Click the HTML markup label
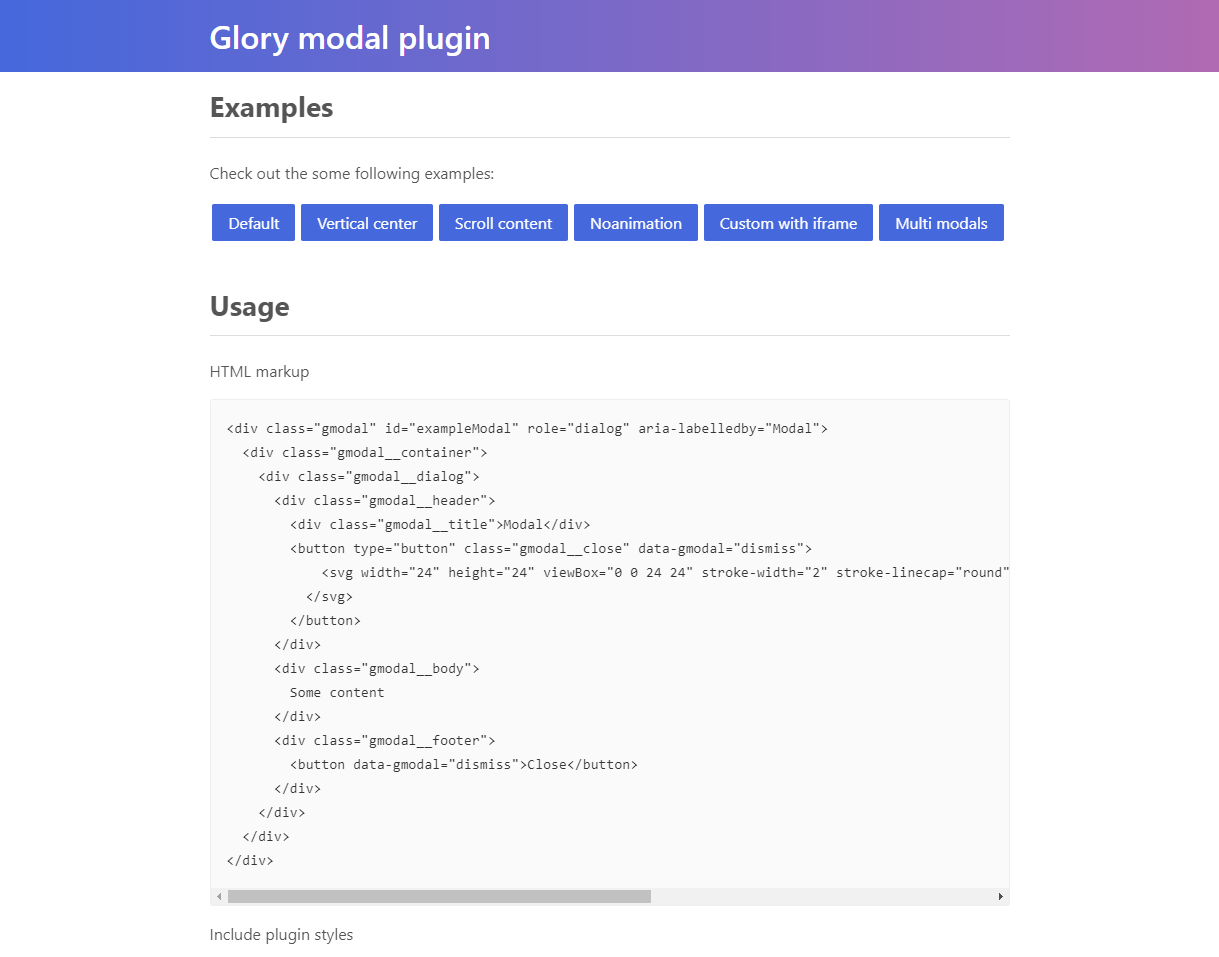Viewport: 1219px width, 957px height. pyautogui.click(x=259, y=372)
